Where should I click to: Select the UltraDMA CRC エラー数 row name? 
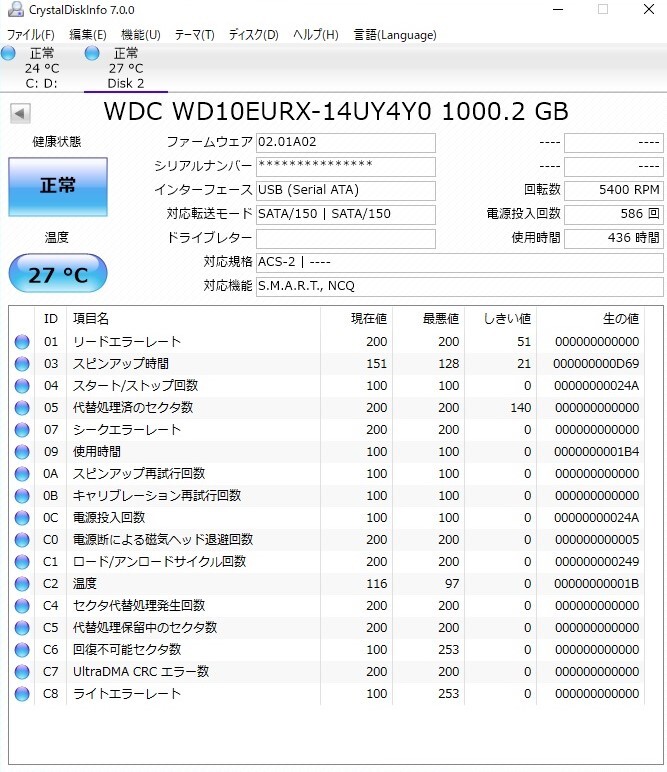pyautogui.click(x=141, y=672)
